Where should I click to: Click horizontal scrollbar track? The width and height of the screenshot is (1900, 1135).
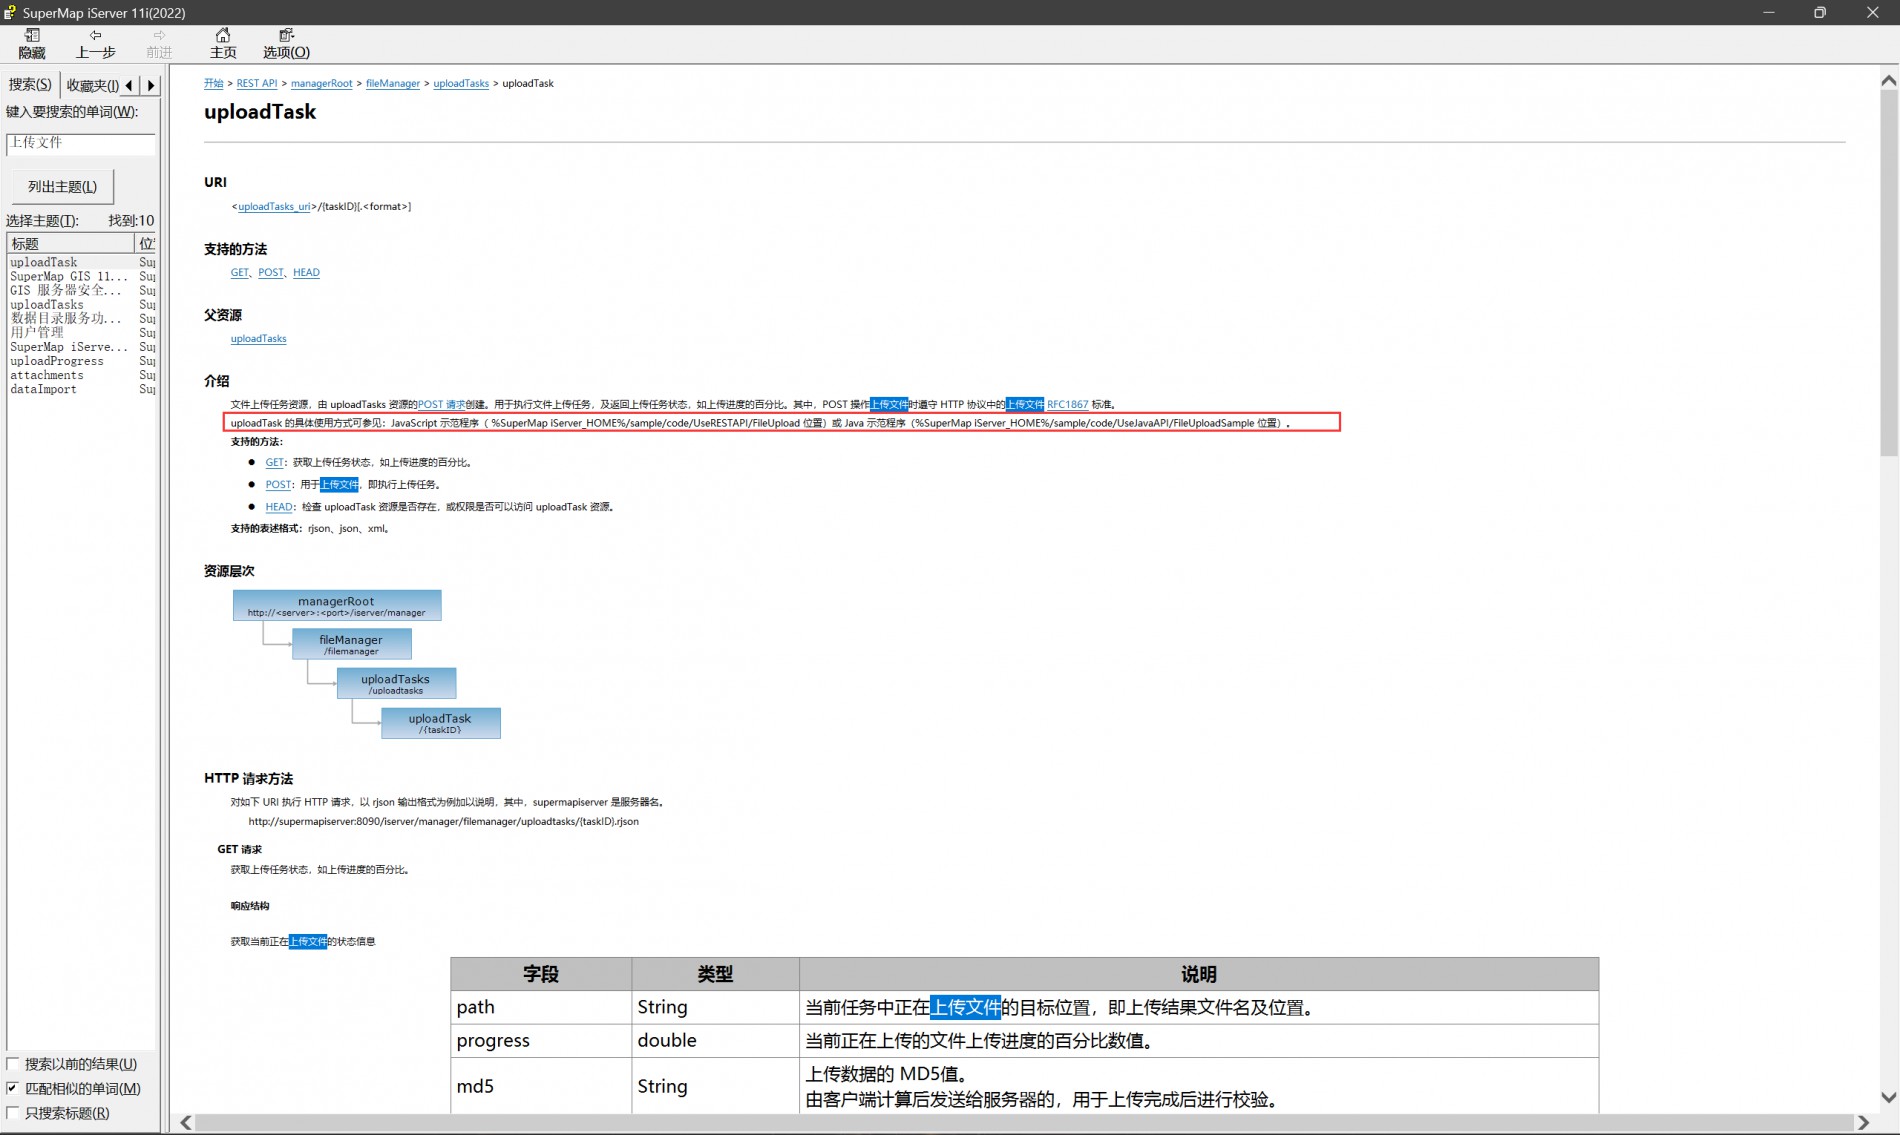(x=1024, y=1123)
